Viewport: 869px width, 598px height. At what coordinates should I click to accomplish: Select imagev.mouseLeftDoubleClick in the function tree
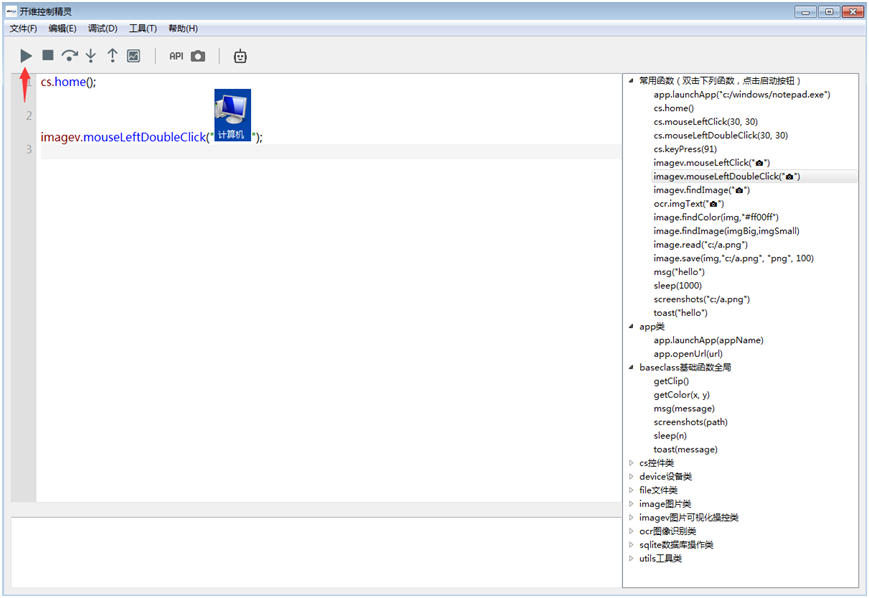[727, 176]
